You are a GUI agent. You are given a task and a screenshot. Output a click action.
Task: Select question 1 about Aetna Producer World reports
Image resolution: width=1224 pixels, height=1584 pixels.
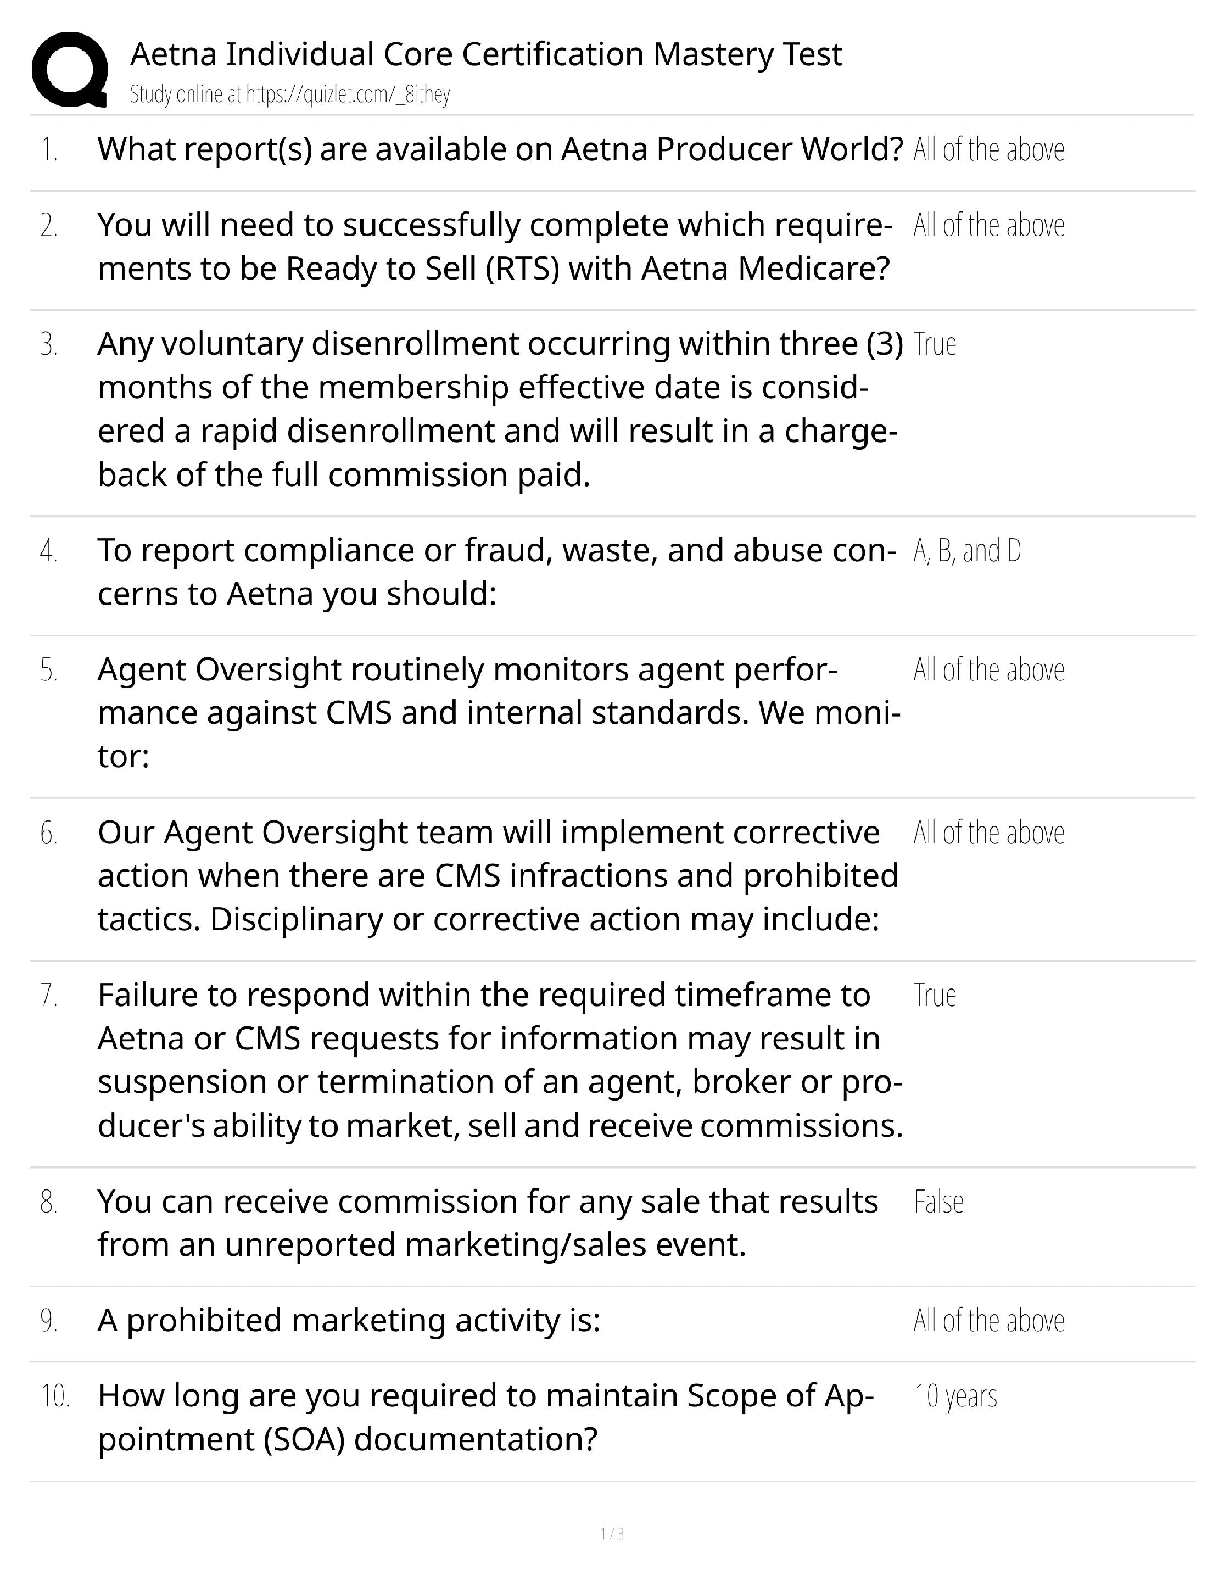click(x=500, y=150)
